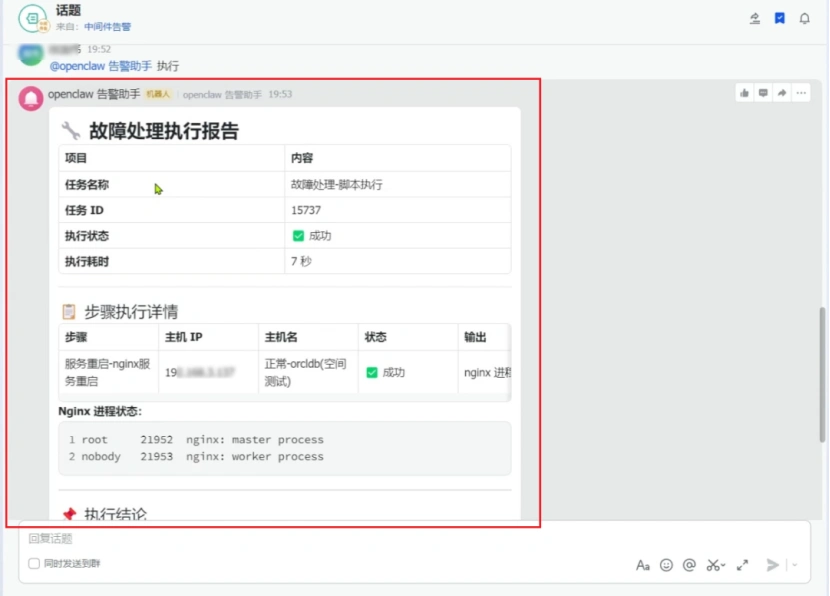Open the send options dropdown chevron
This screenshot has width=830, height=596.
pos(796,565)
